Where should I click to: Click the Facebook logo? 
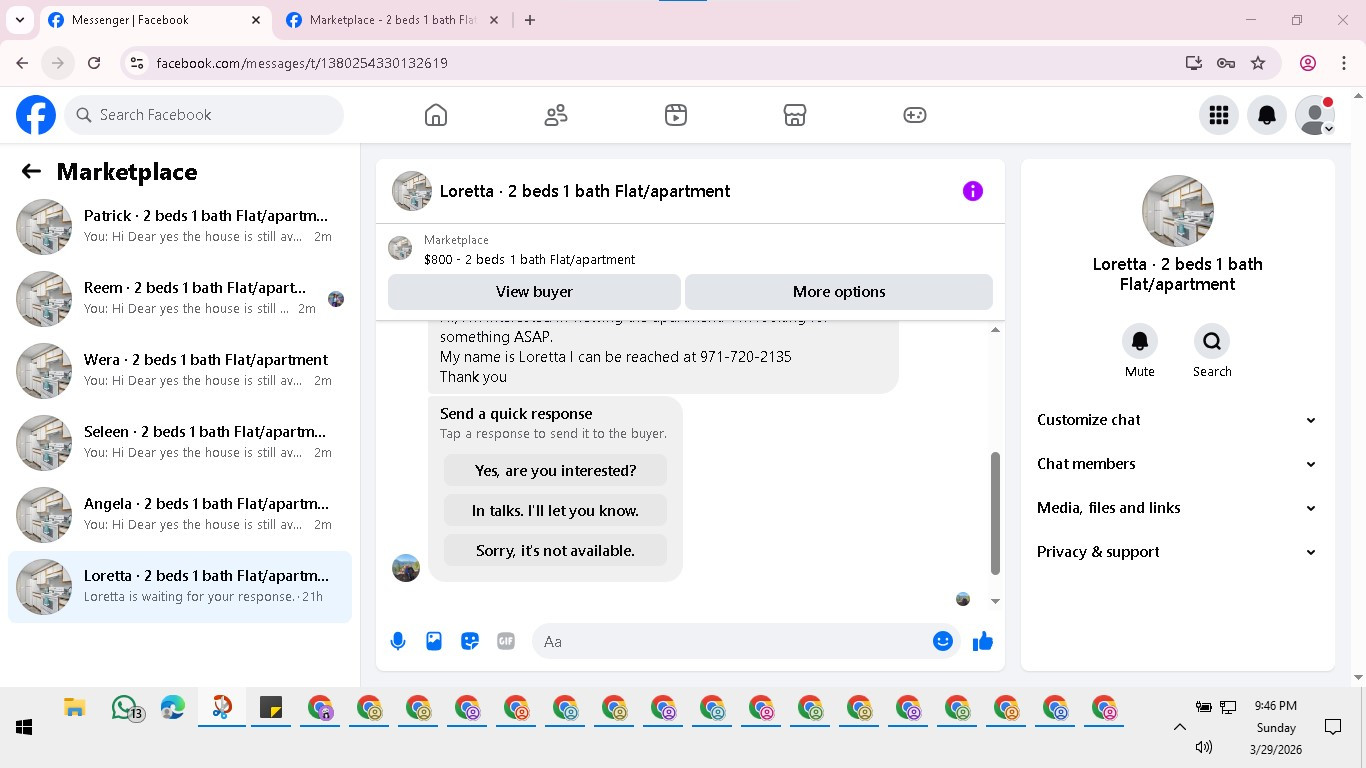pyautogui.click(x=36, y=115)
